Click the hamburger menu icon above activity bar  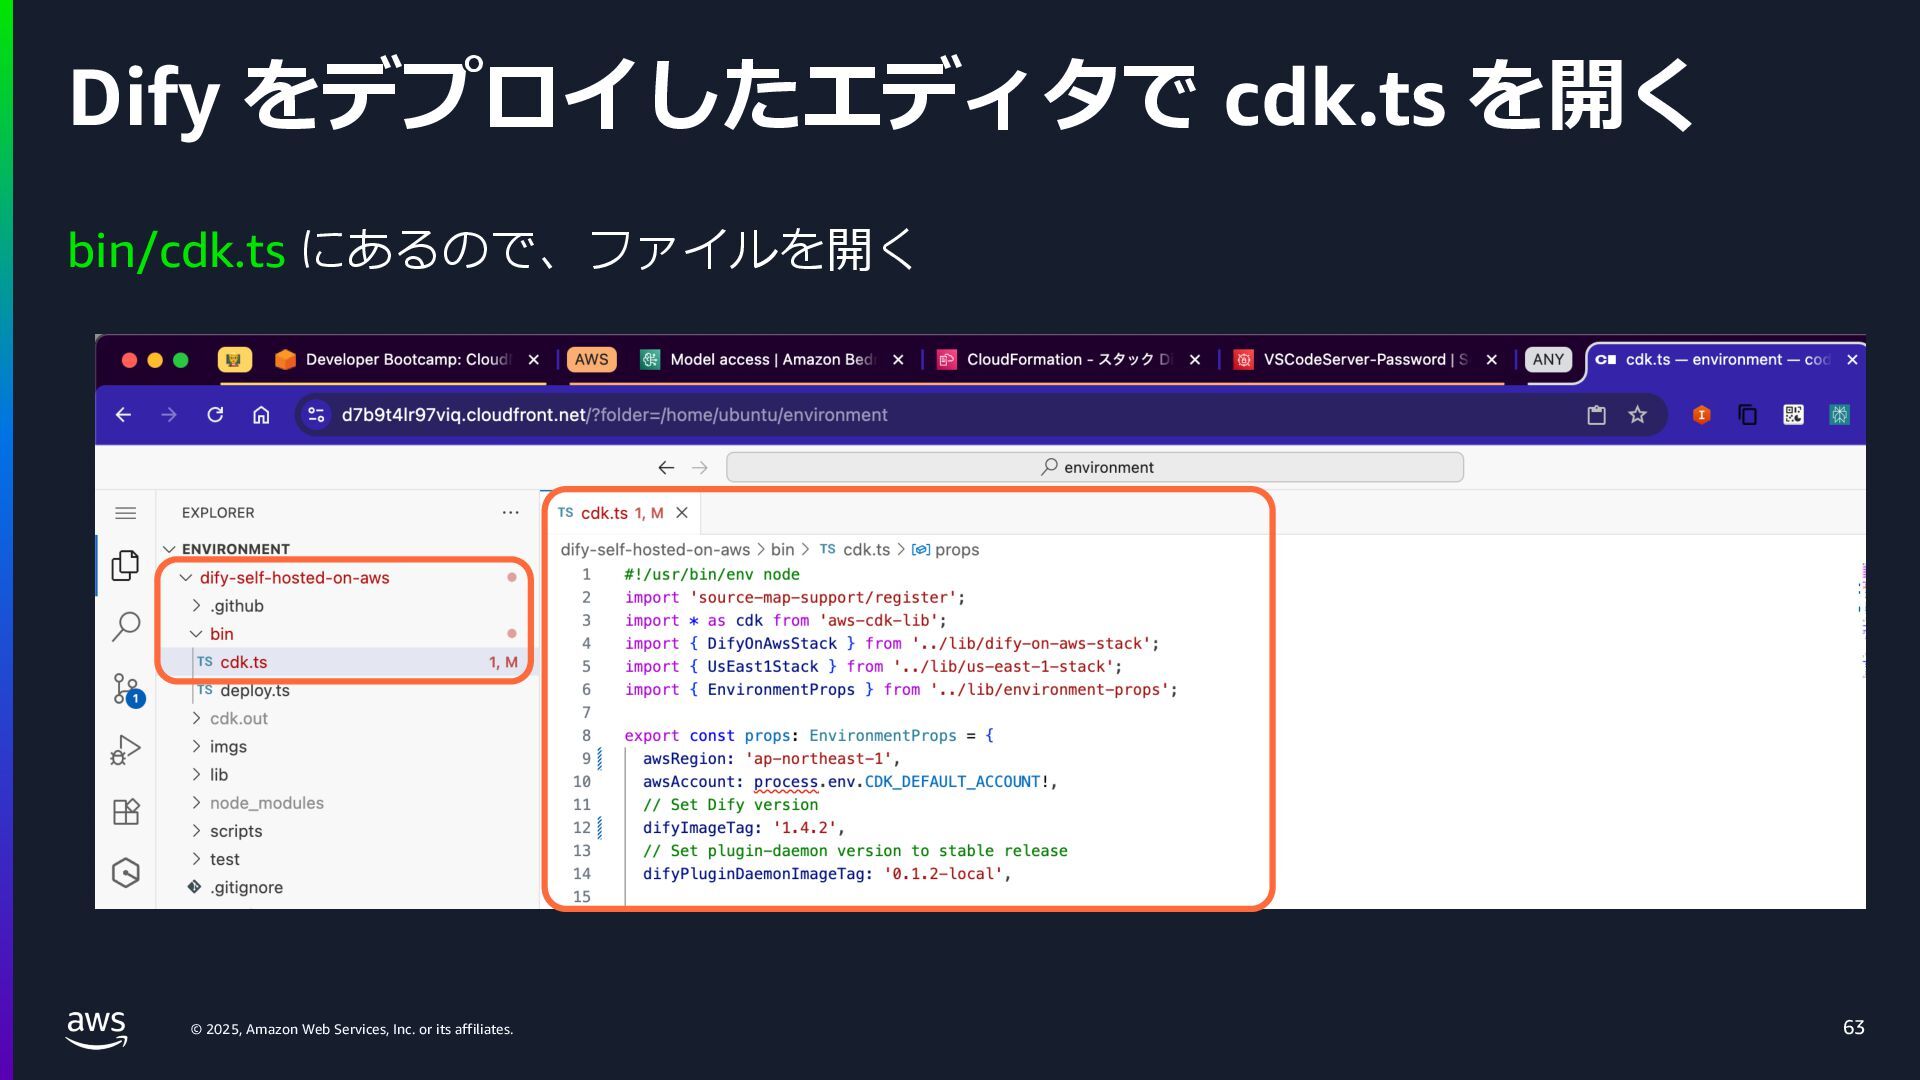click(125, 513)
